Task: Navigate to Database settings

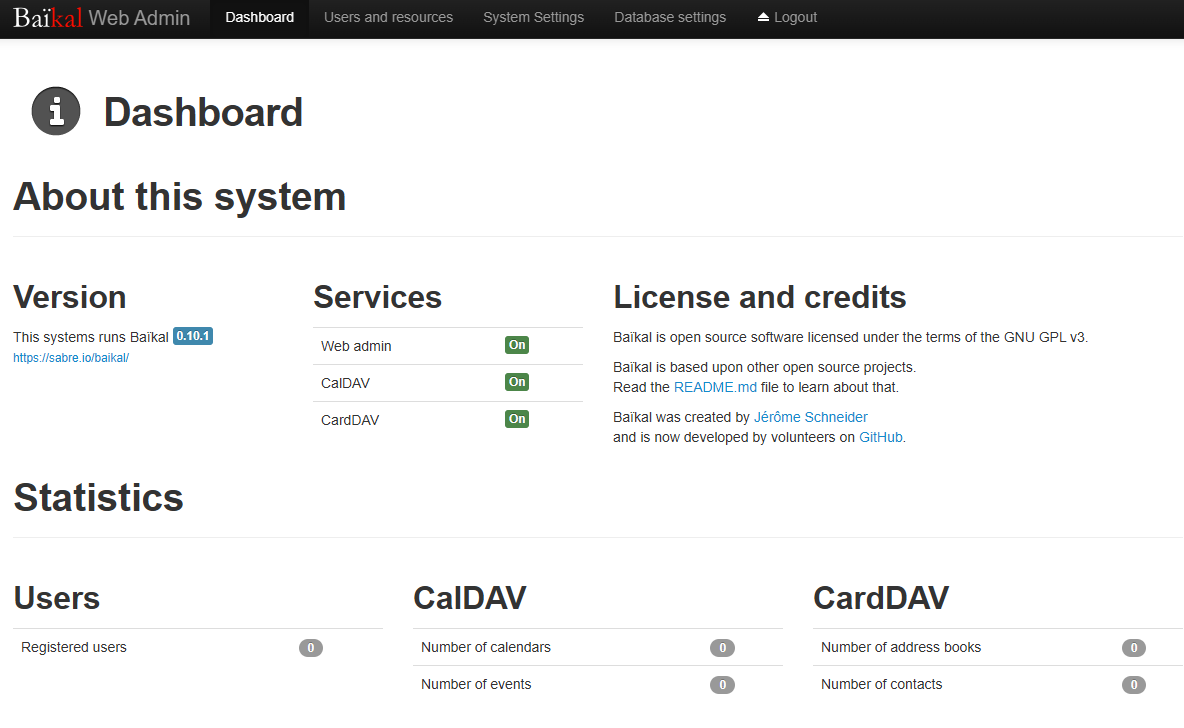Action: click(x=670, y=17)
